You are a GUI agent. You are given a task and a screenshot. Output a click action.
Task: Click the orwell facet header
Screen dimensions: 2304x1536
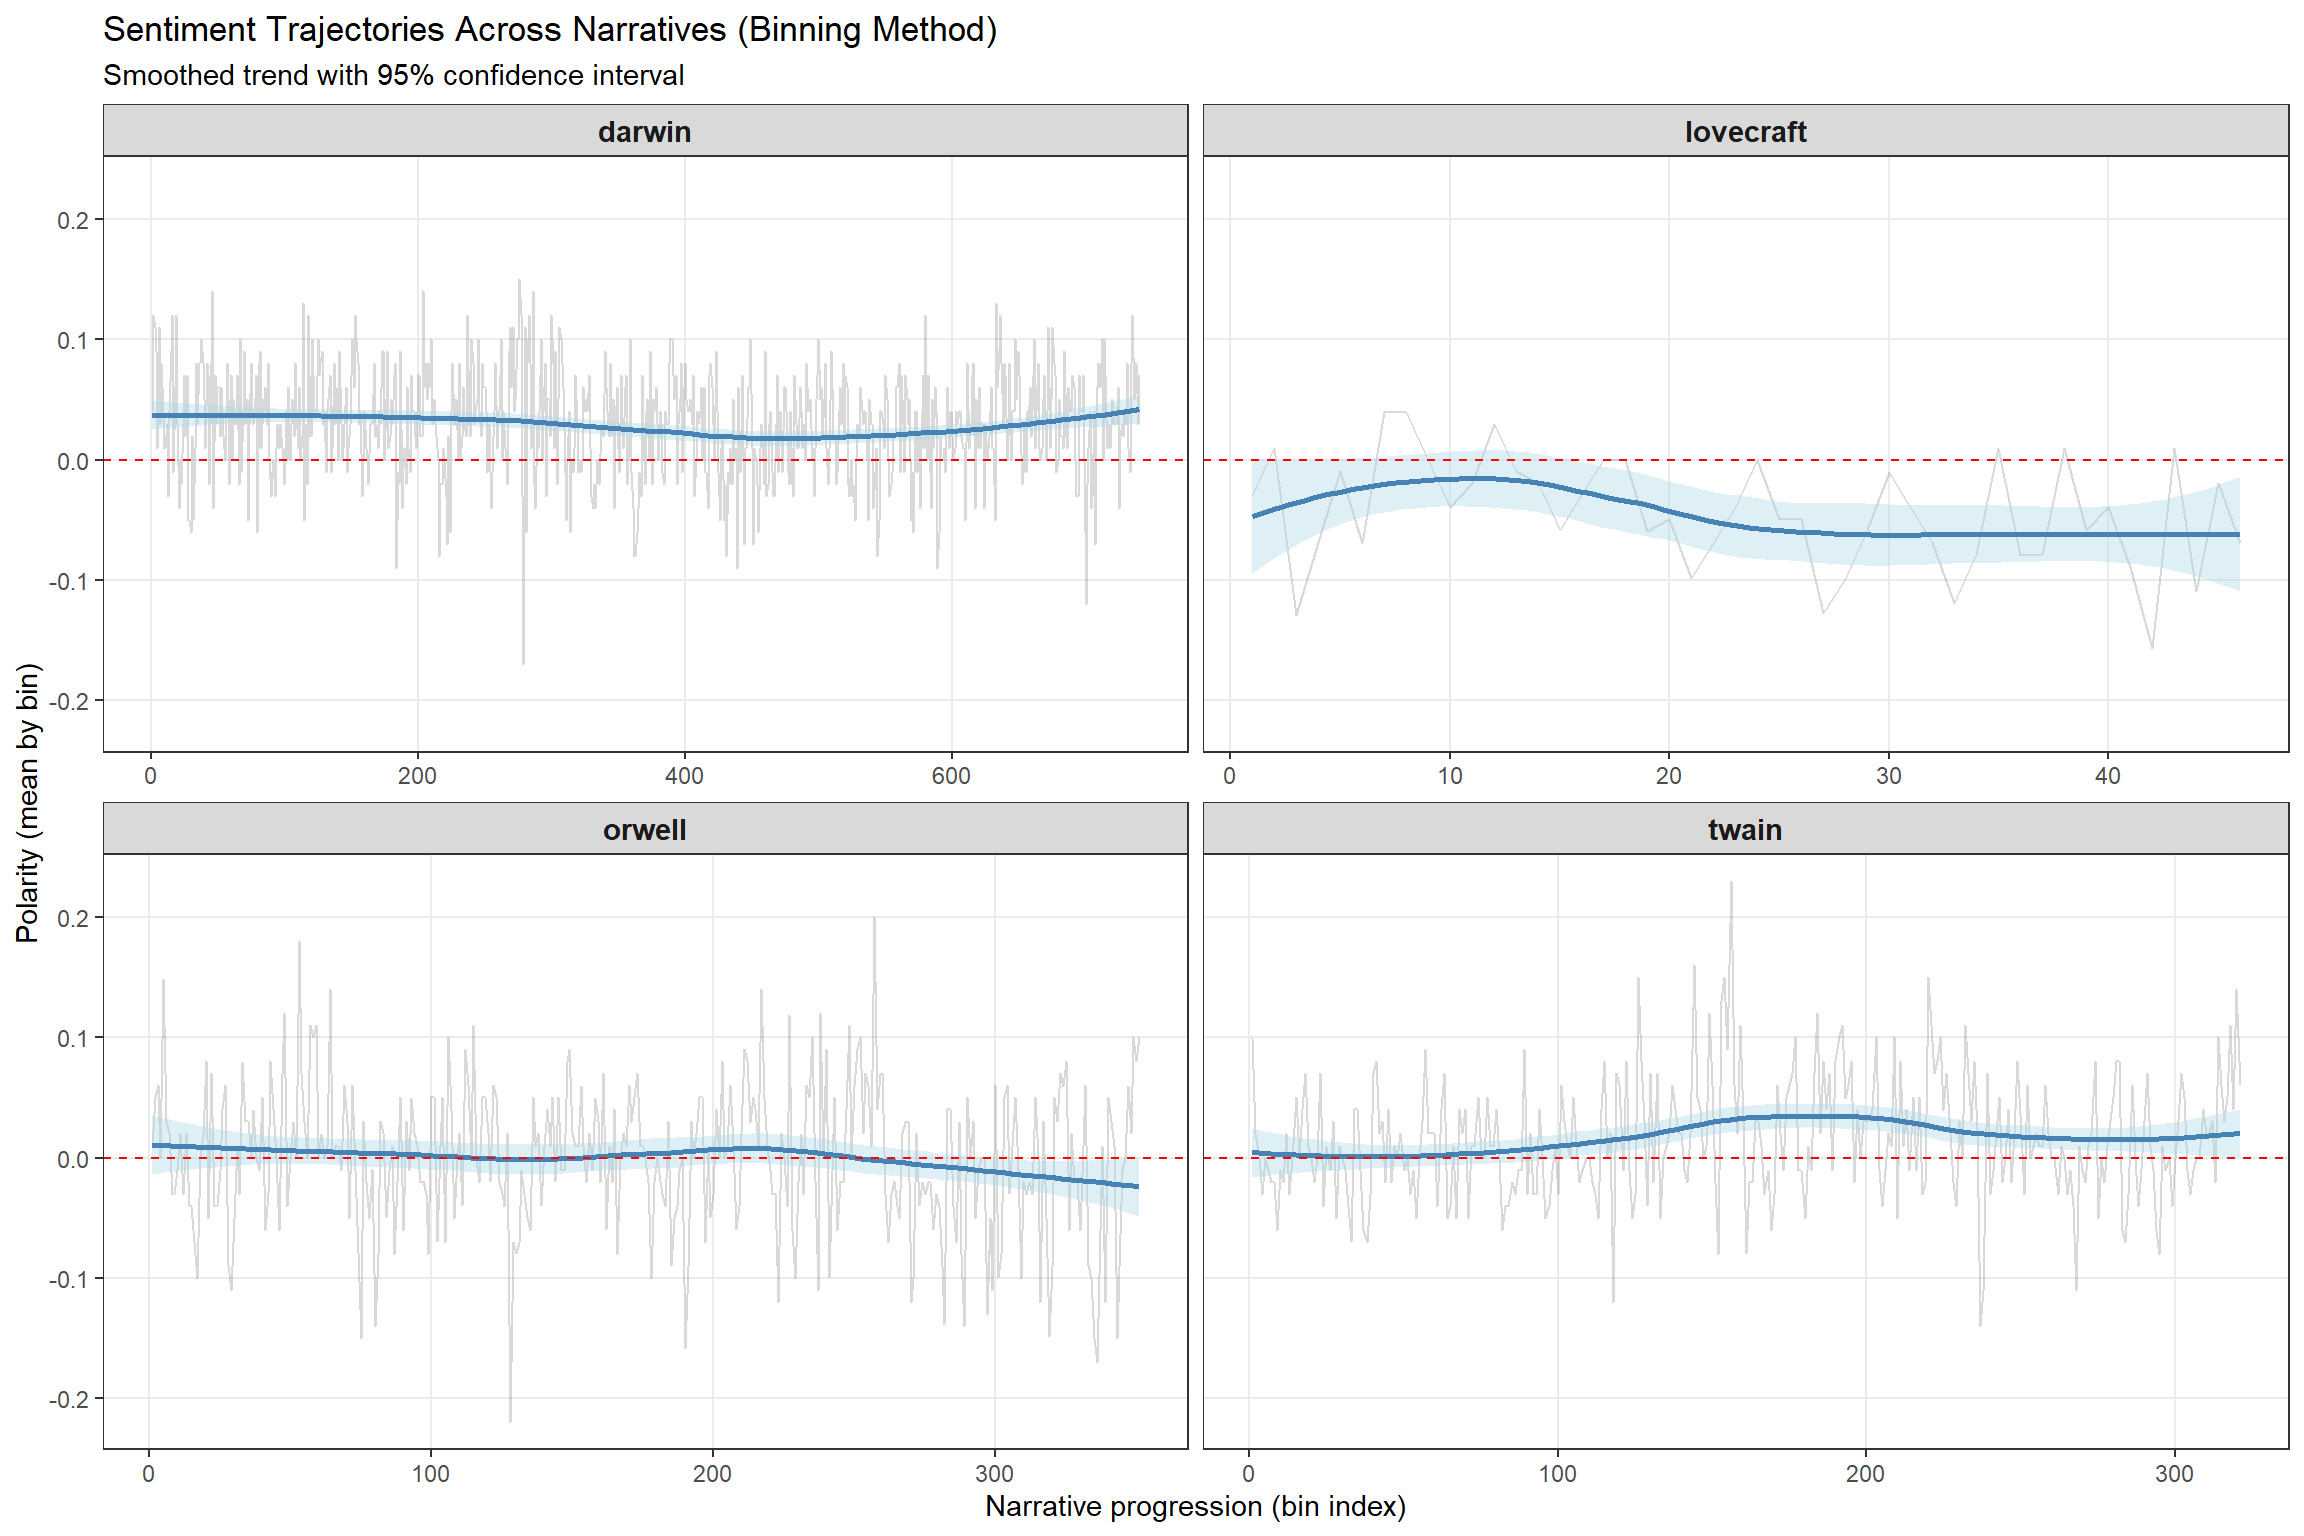(644, 830)
